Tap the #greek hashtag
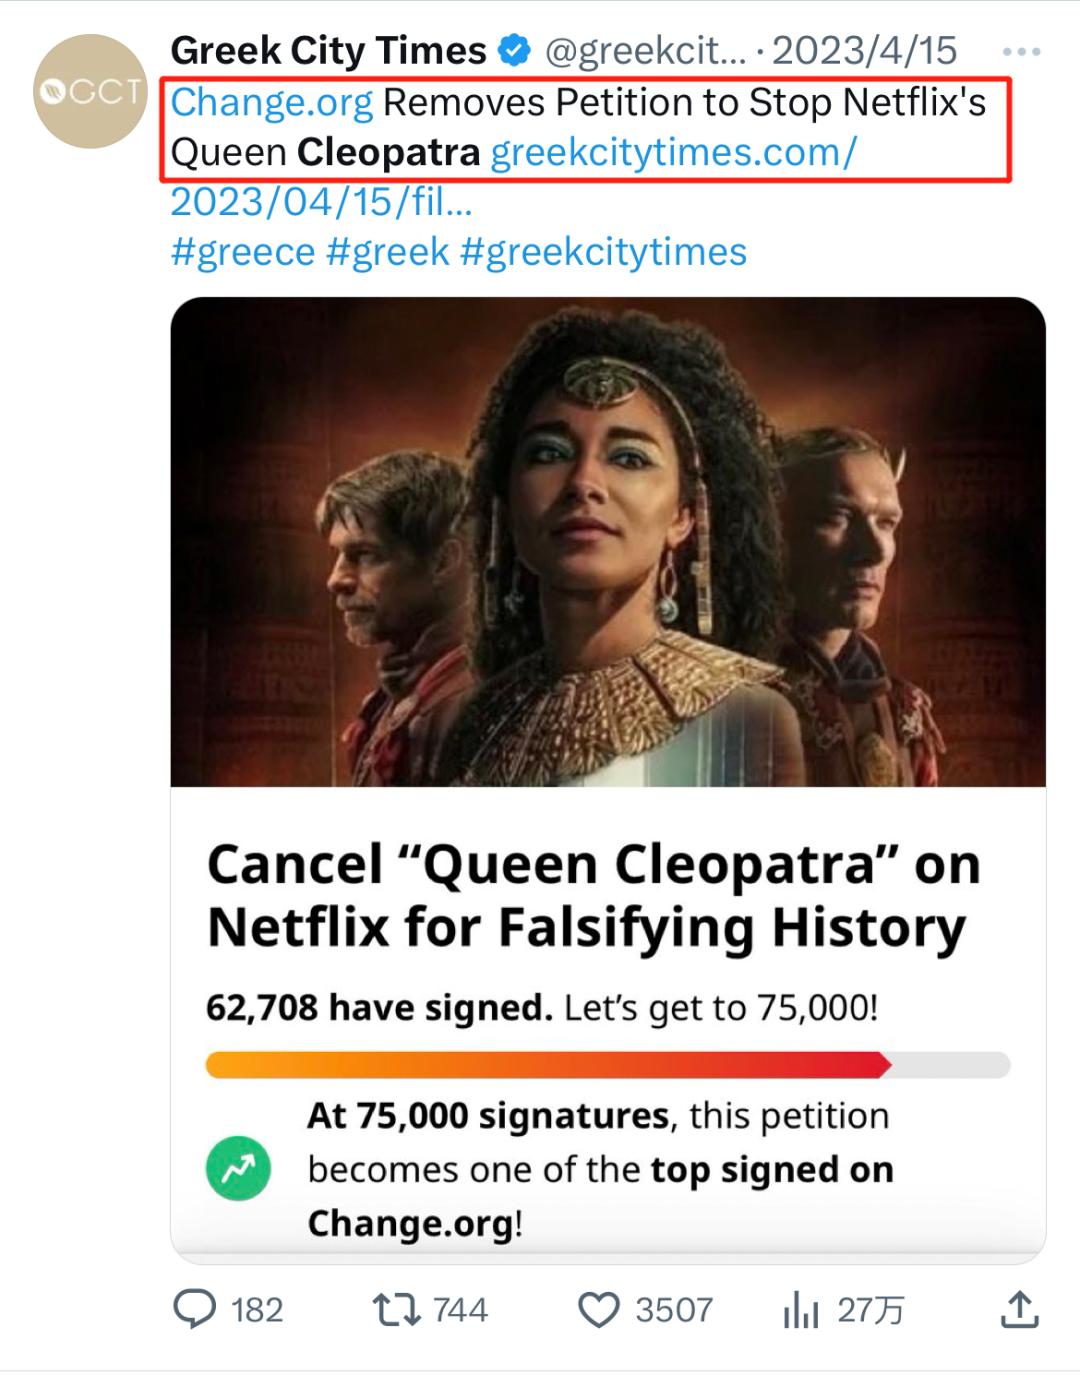This screenshot has width=1080, height=1375. click(x=388, y=252)
